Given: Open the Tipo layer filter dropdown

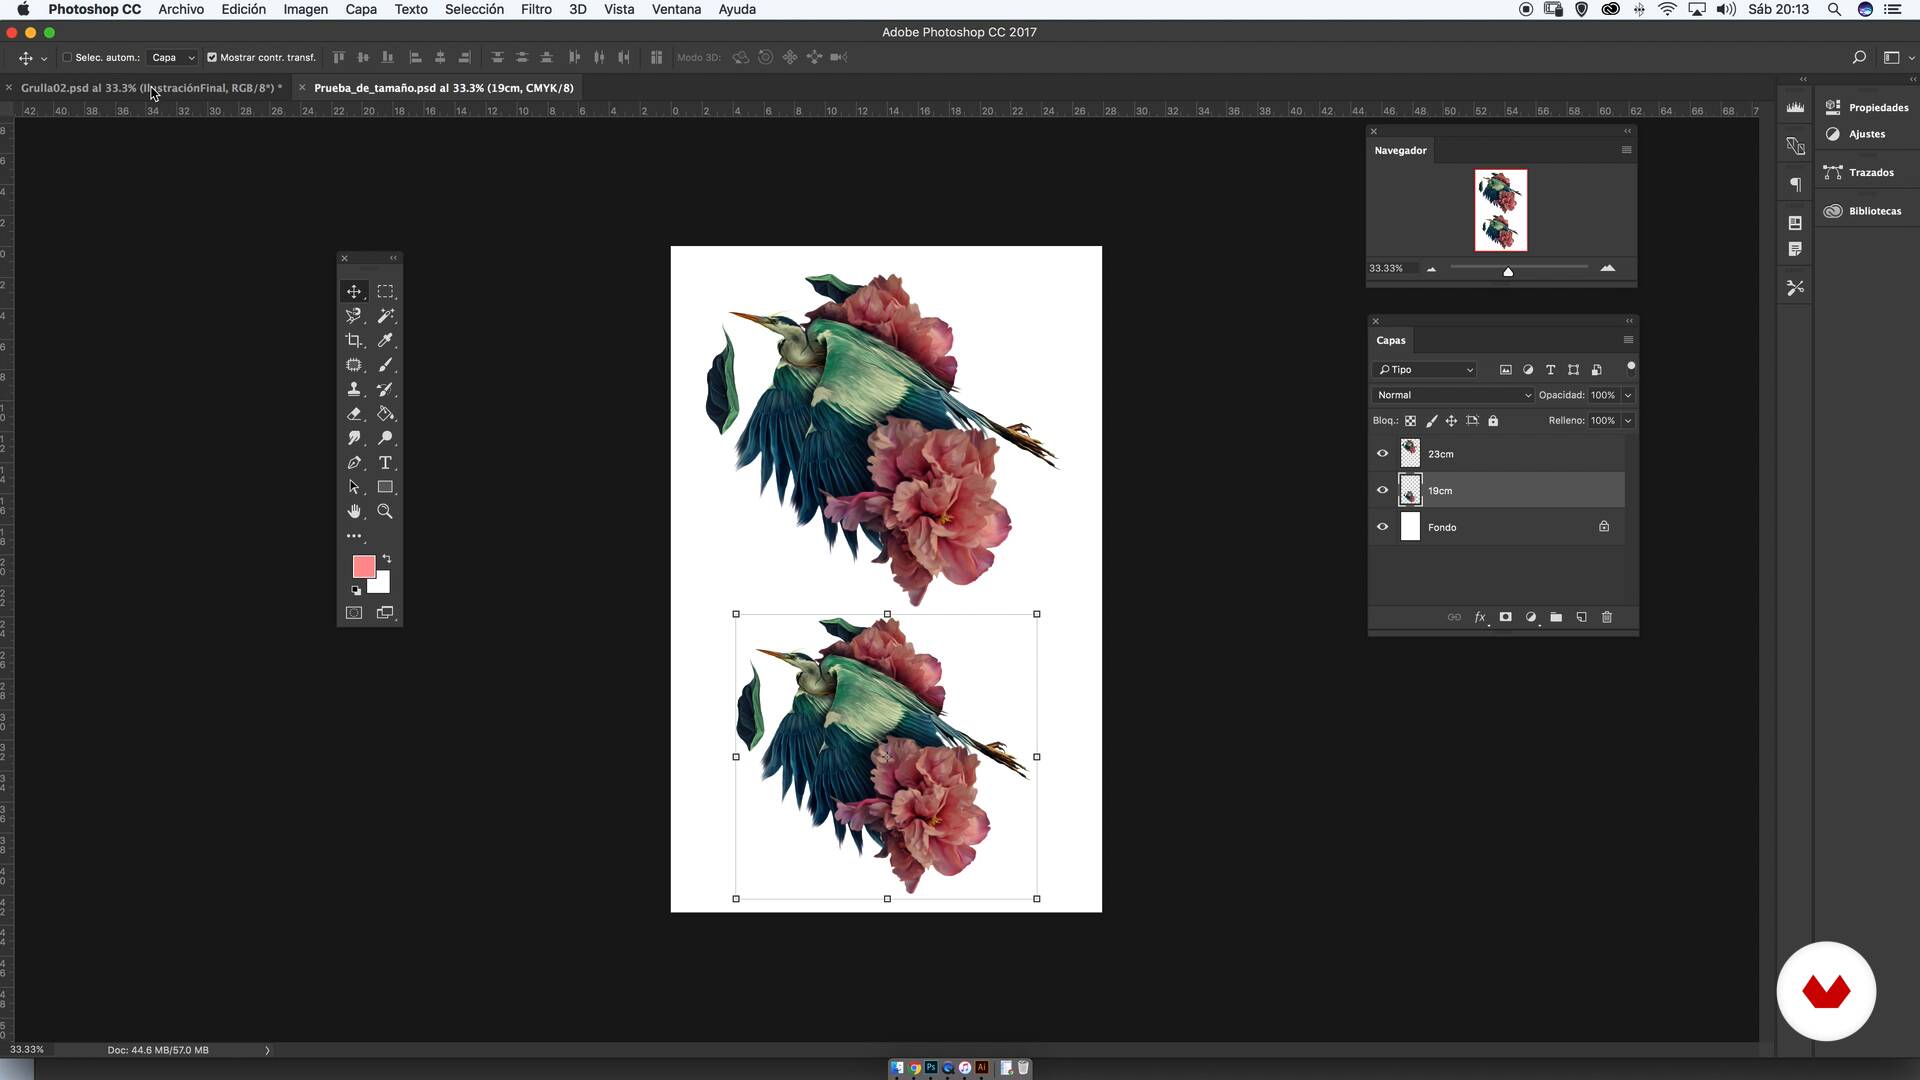Looking at the screenshot, I should coord(1425,370).
